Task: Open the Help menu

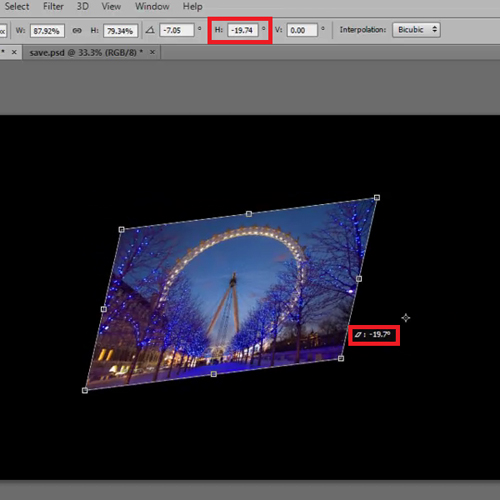Action: pyautogui.click(x=192, y=6)
